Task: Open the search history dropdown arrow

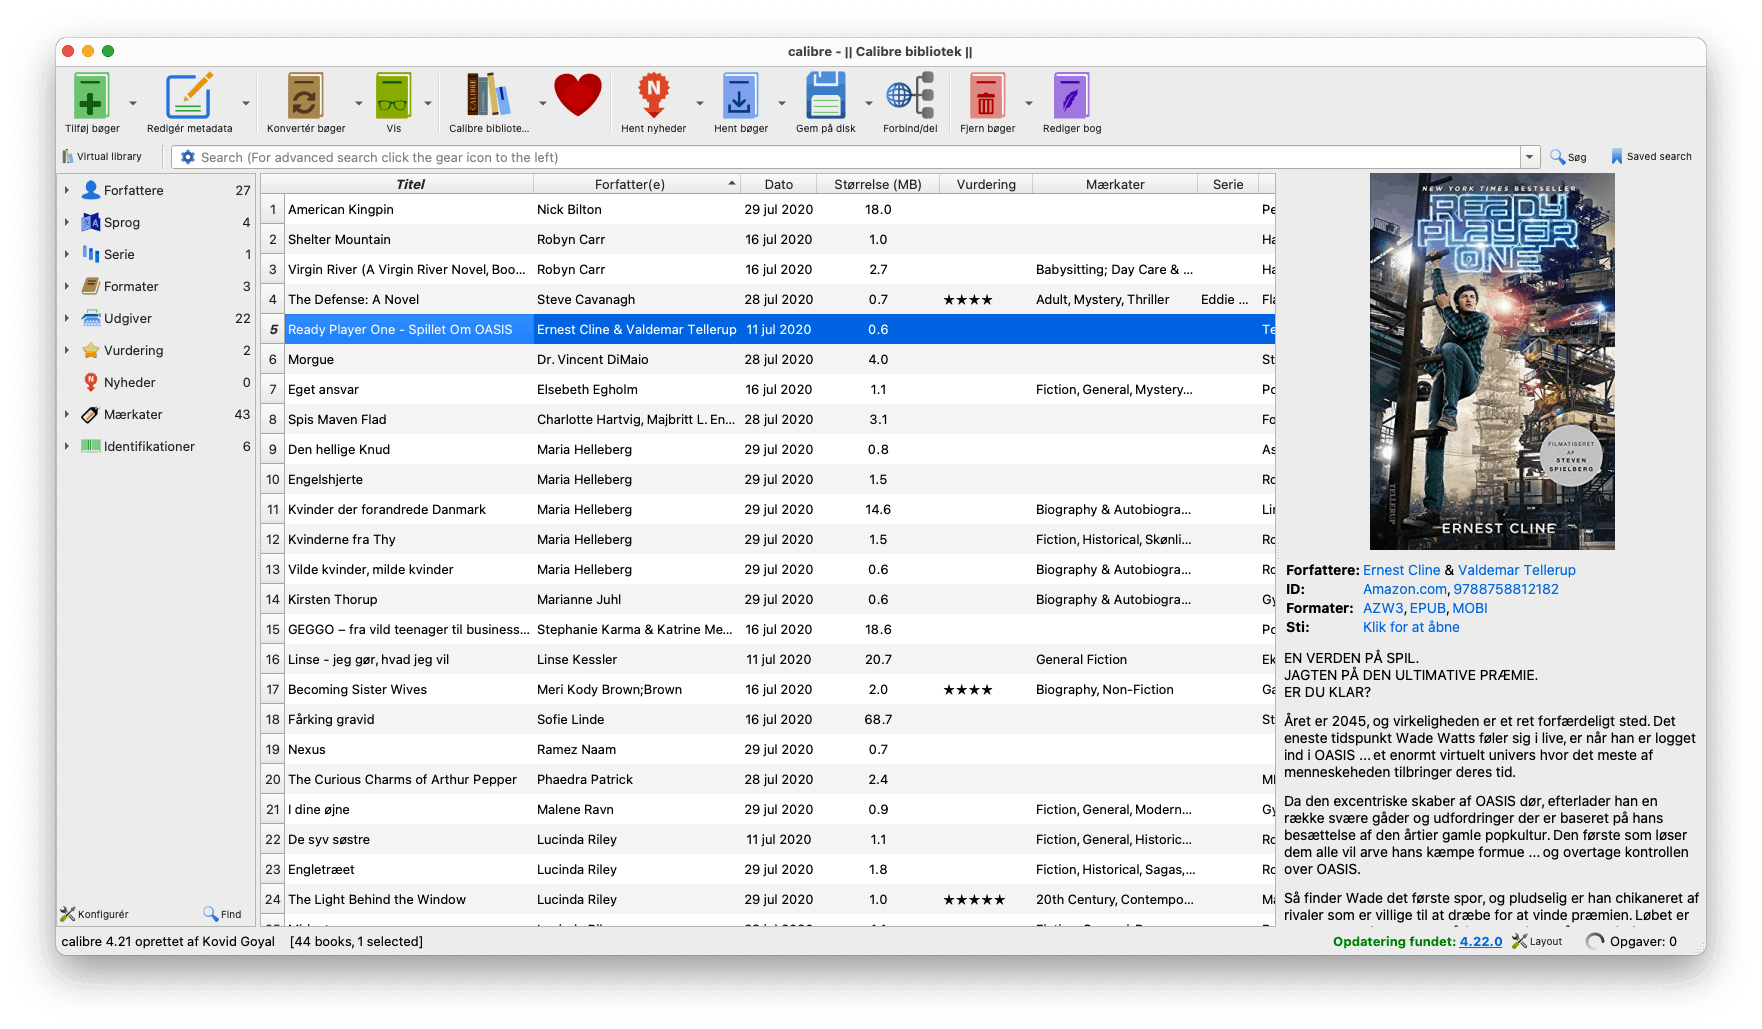Action: click(x=1529, y=157)
